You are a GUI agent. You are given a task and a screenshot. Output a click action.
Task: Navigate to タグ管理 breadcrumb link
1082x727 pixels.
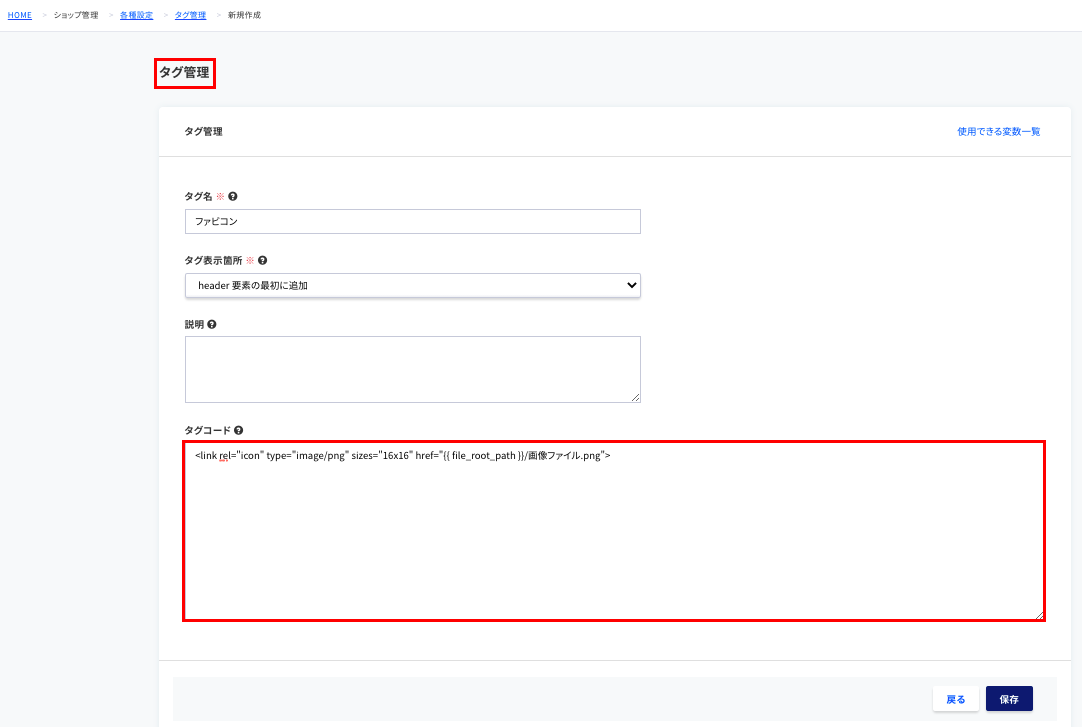point(190,15)
